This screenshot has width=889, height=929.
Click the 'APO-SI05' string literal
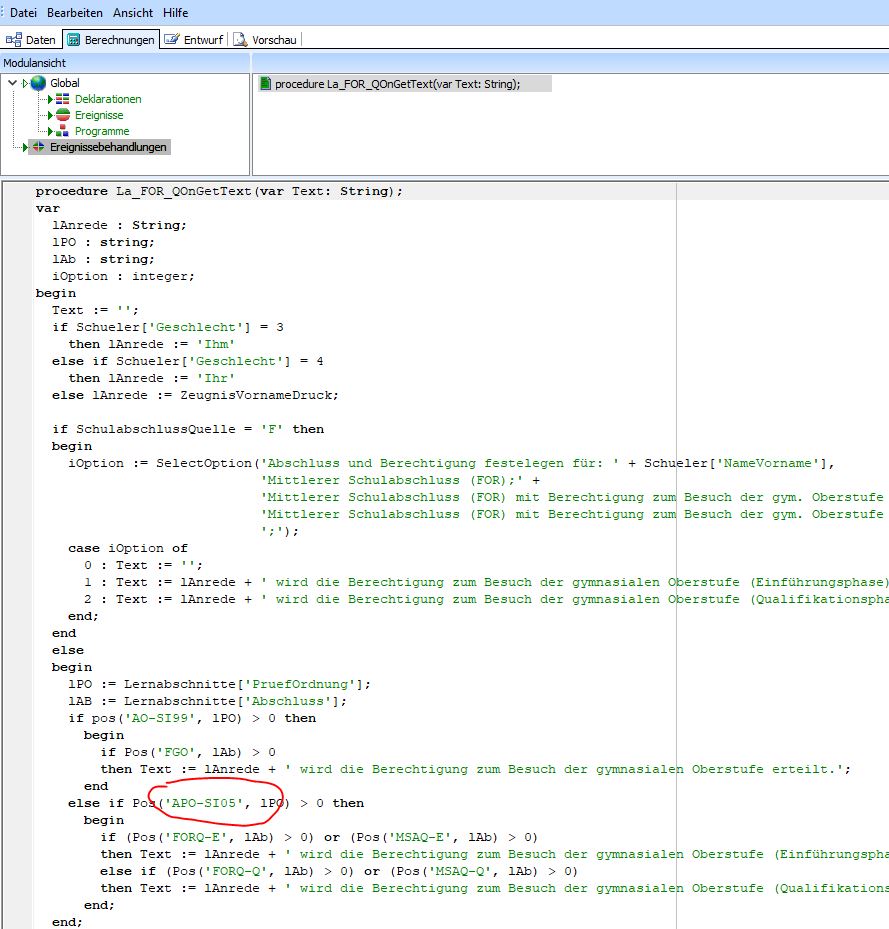204,803
